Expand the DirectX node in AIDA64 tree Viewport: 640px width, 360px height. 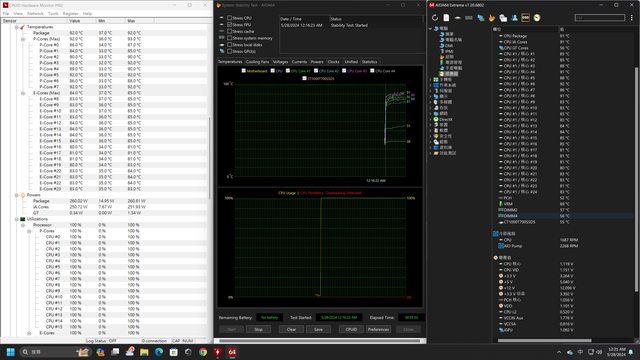431,120
